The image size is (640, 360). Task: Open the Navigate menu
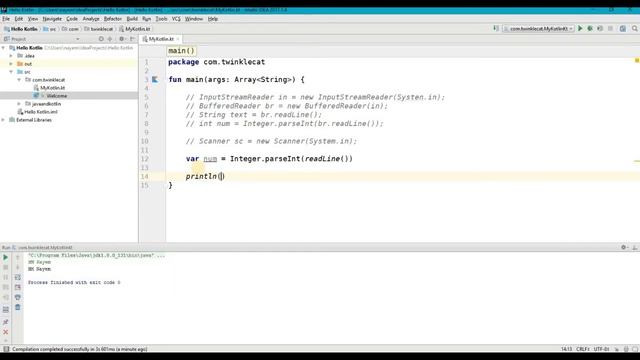[x=52, y=19]
